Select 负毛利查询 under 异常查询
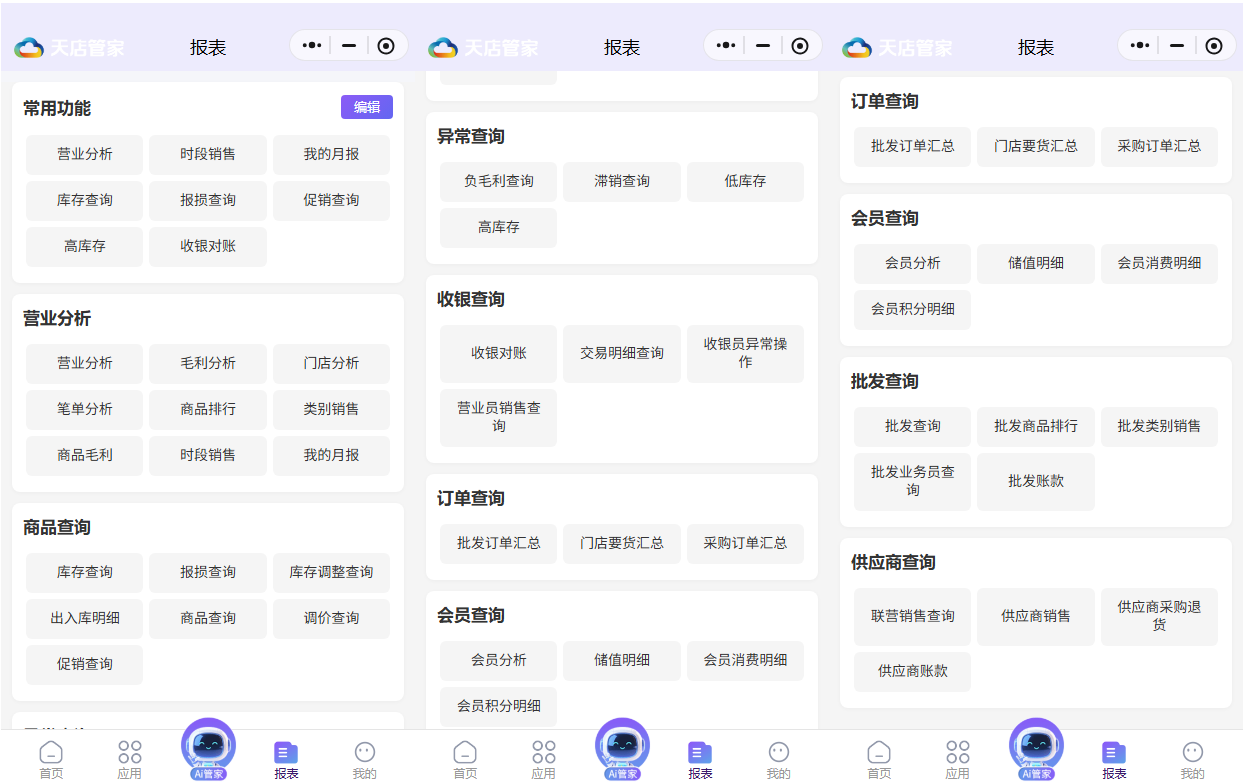1249x784 pixels. 498,181
